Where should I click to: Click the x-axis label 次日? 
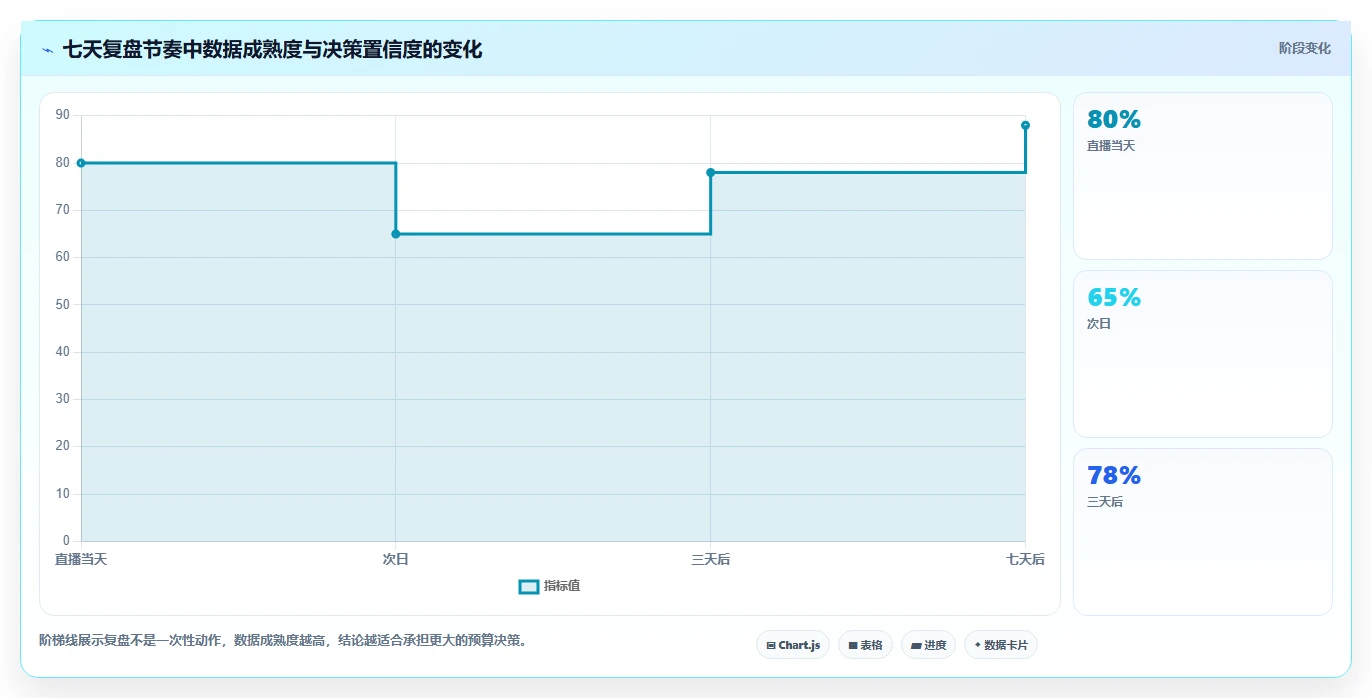click(396, 559)
